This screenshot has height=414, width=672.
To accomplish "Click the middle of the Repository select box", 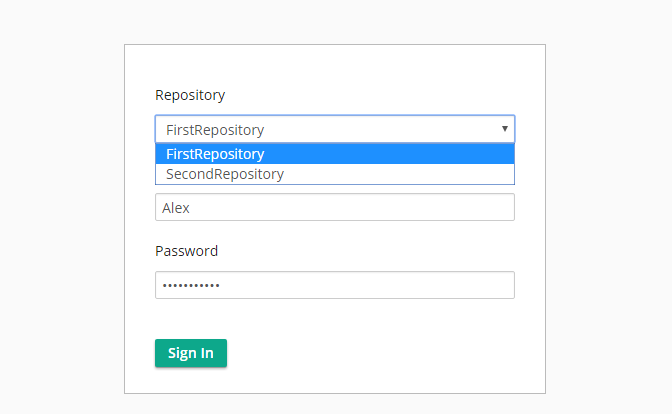I will tap(335, 129).
